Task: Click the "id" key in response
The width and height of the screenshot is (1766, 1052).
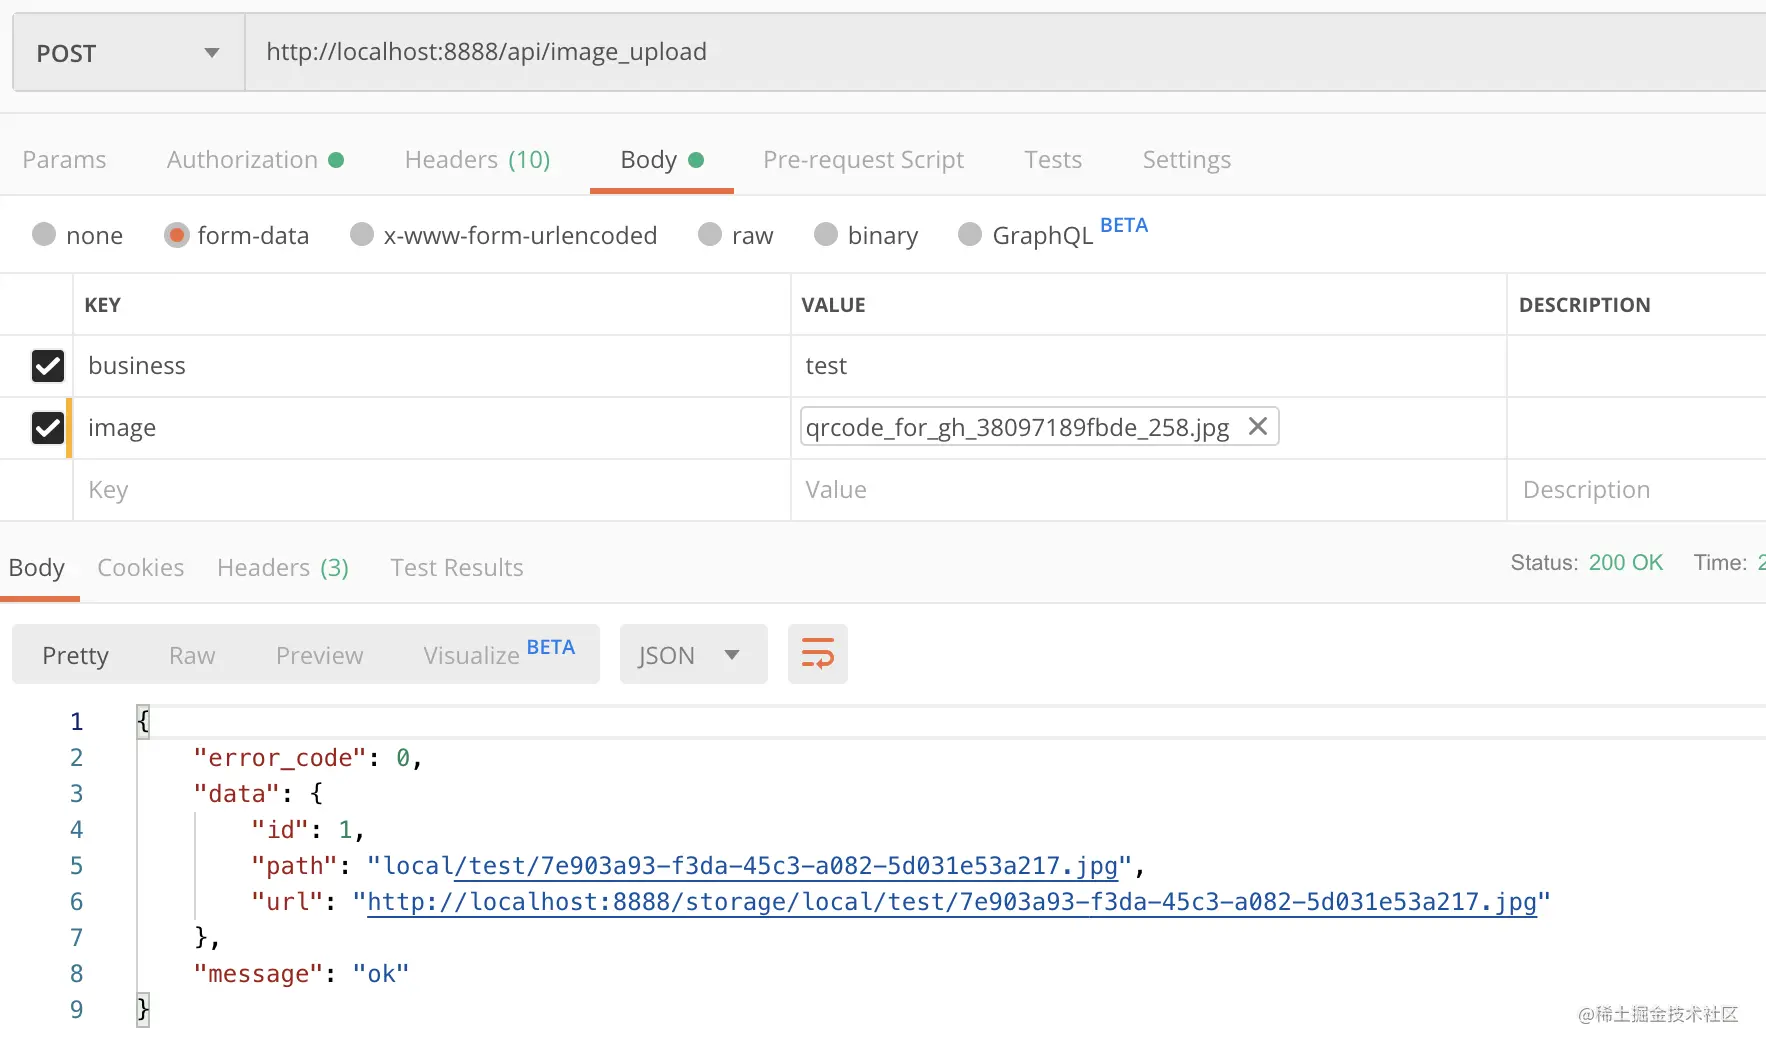Action: pos(280,830)
